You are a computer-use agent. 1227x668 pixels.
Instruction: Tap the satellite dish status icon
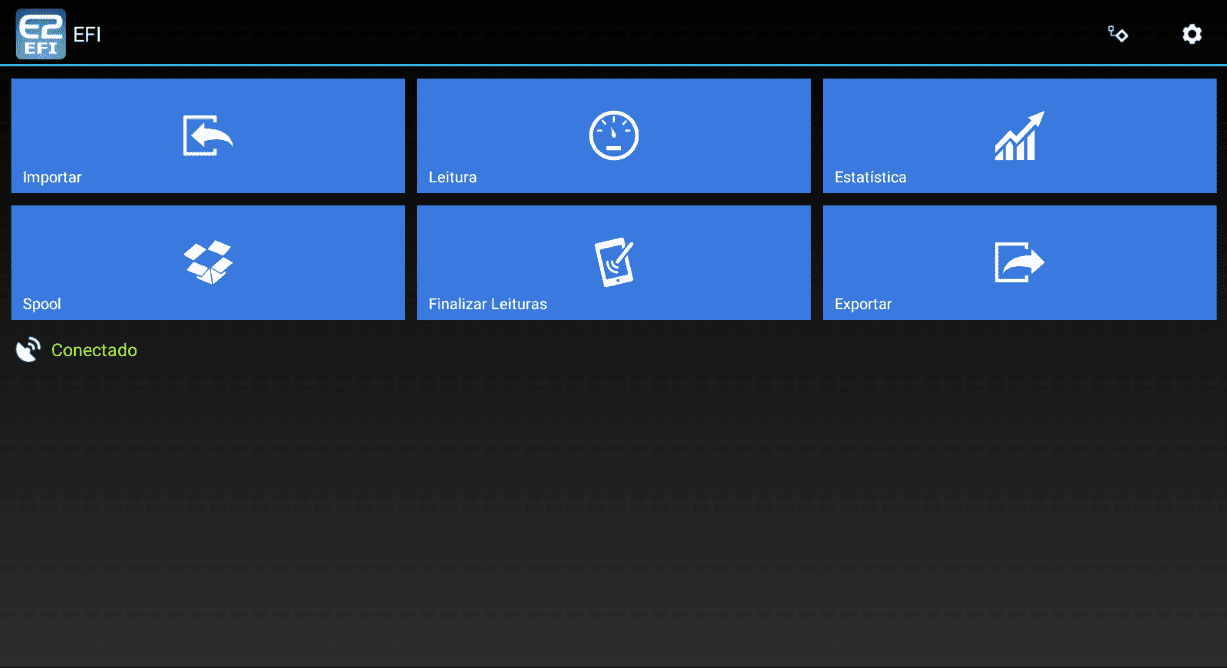click(x=28, y=350)
